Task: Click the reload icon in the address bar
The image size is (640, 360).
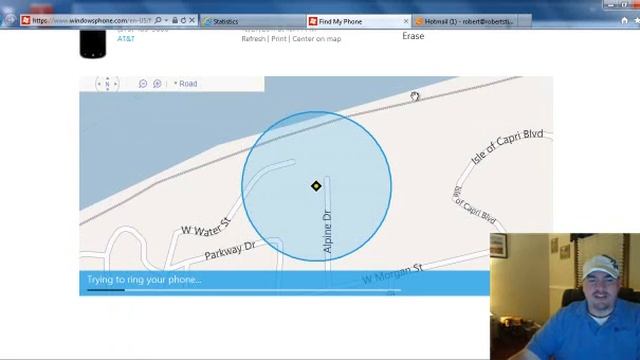Action: pos(183,20)
